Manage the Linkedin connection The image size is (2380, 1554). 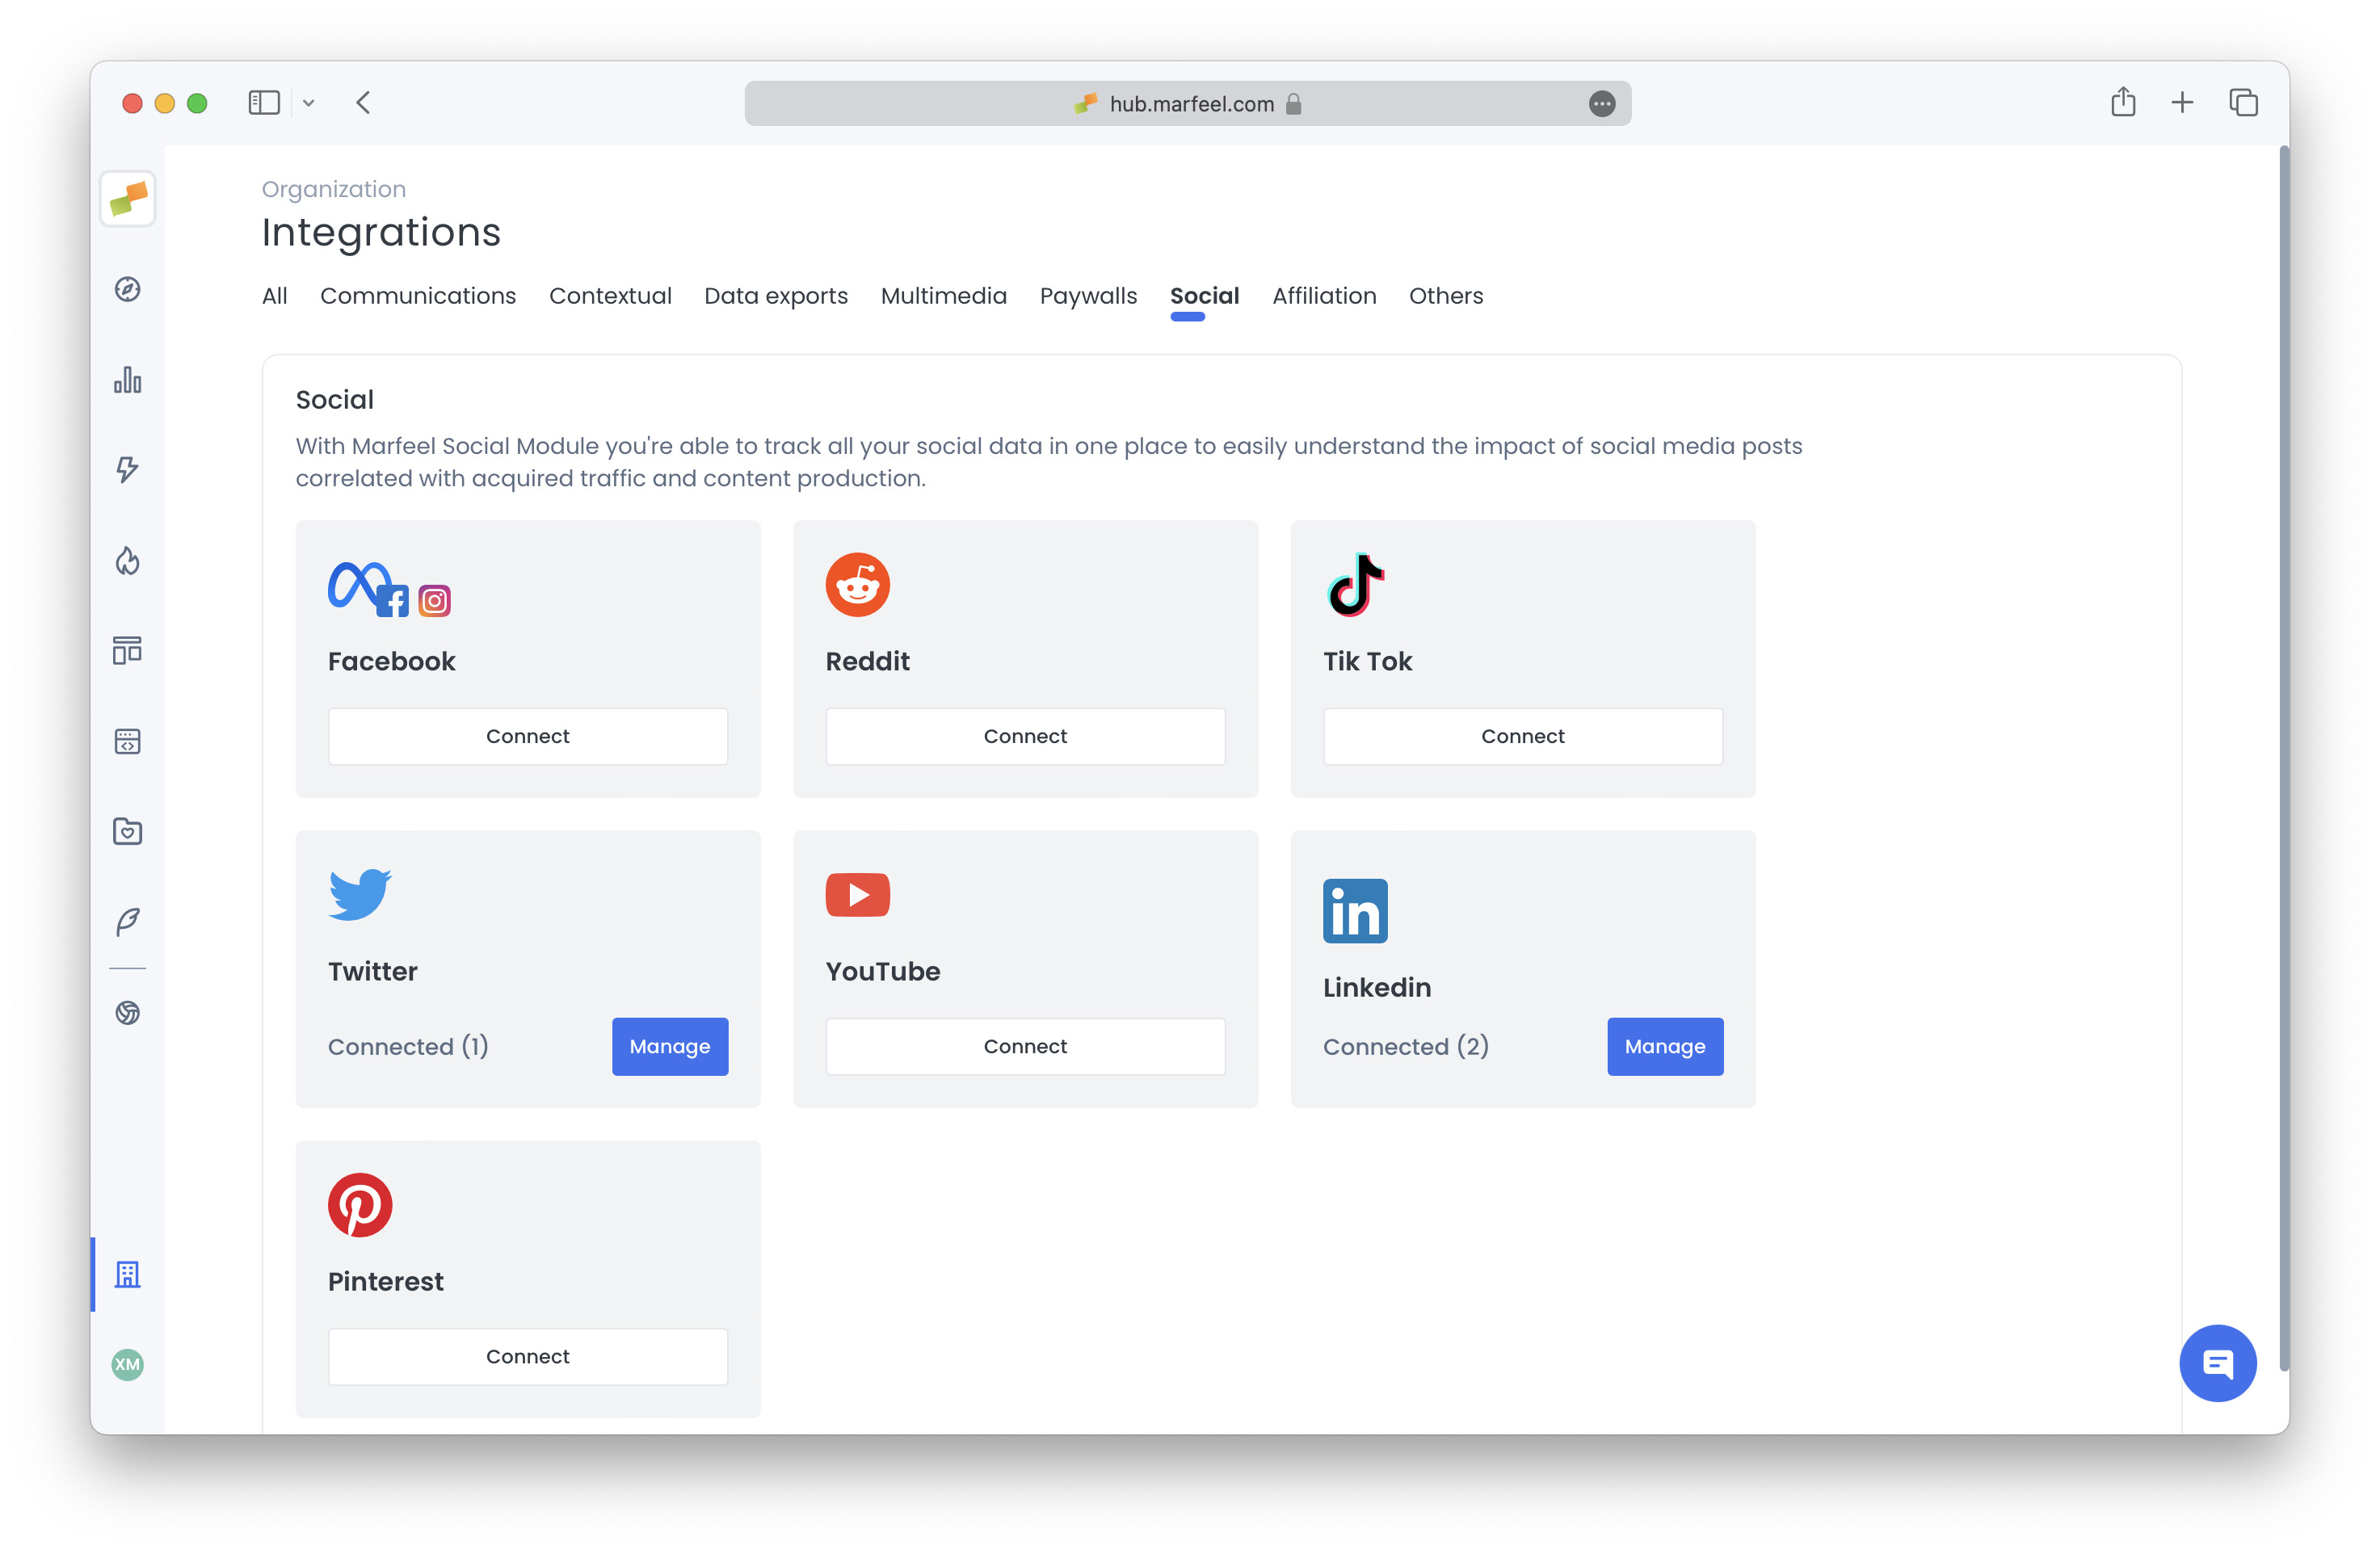[x=1664, y=1046]
